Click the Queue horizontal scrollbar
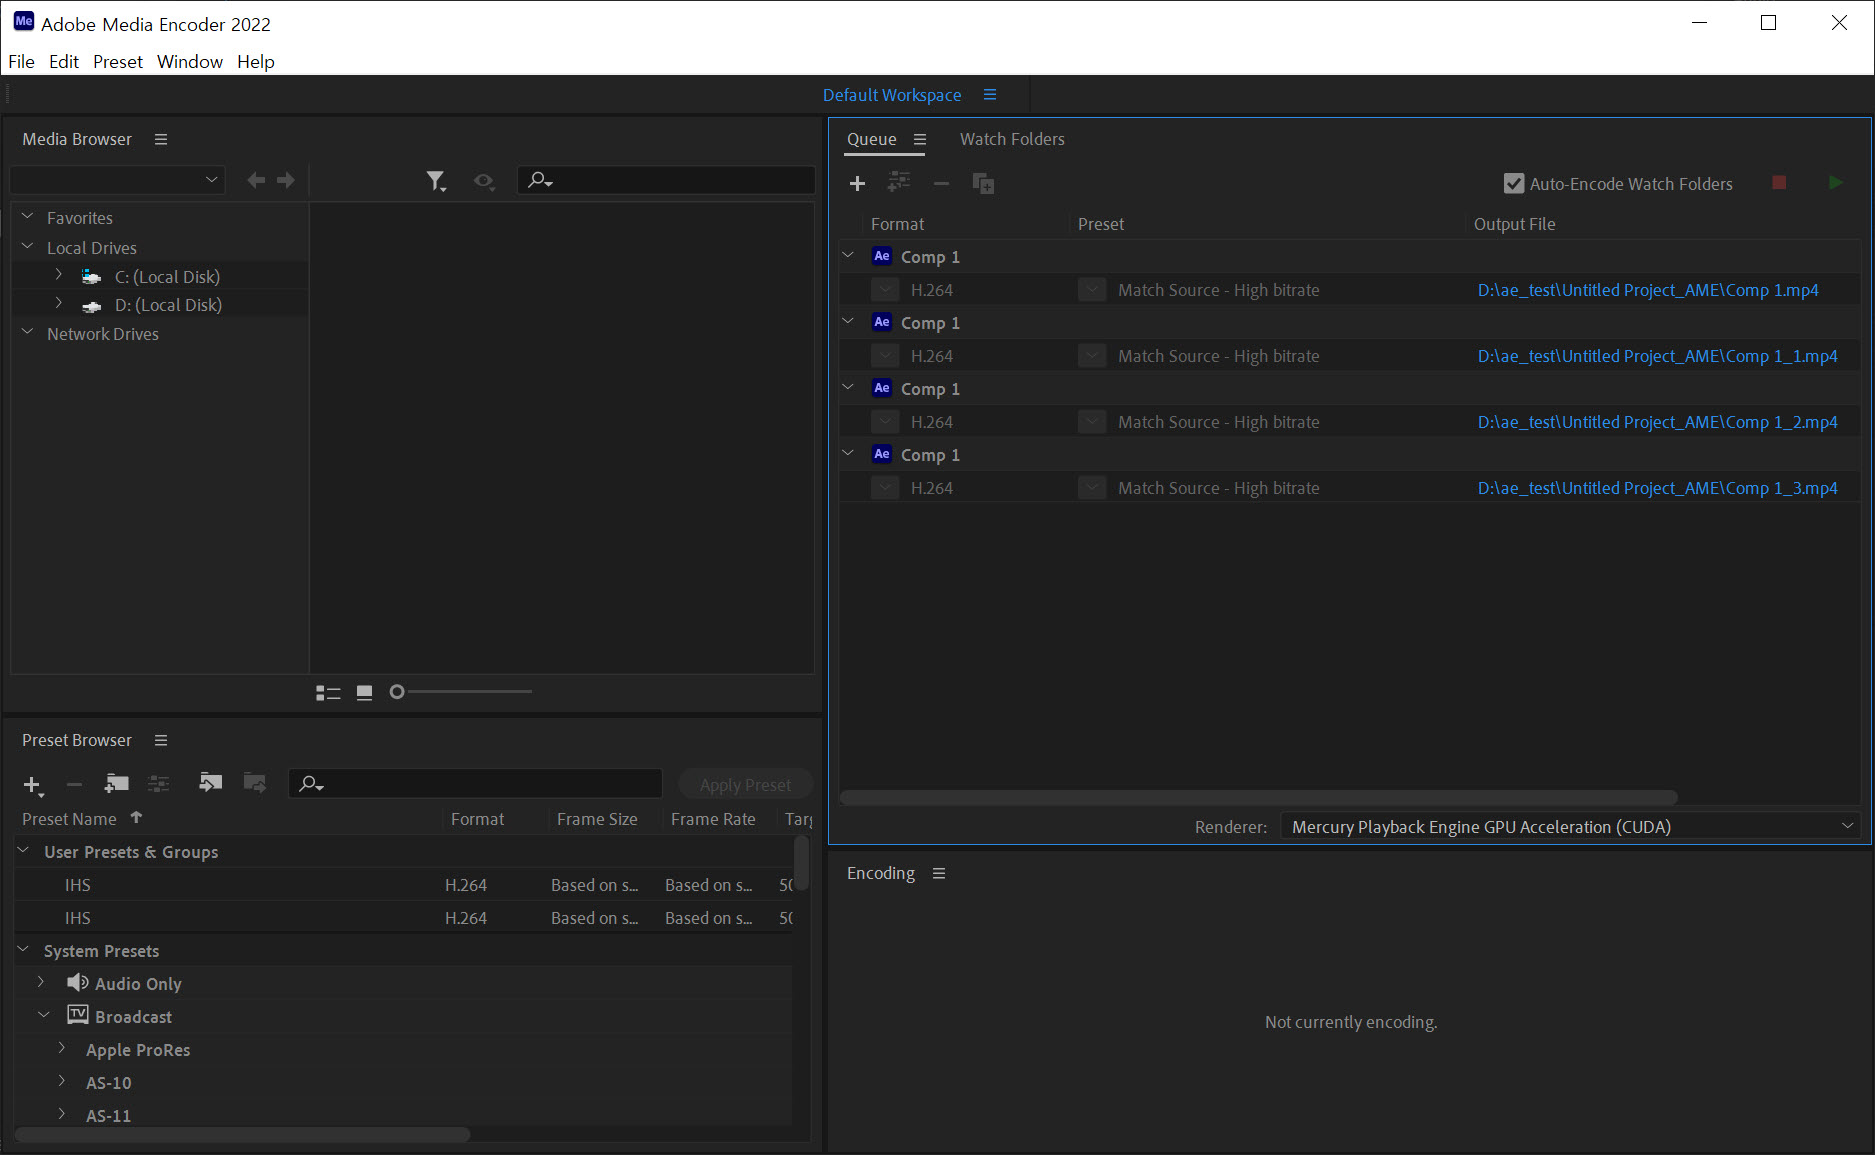The width and height of the screenshot is (1875, 1155). [x=1258, y=798]
